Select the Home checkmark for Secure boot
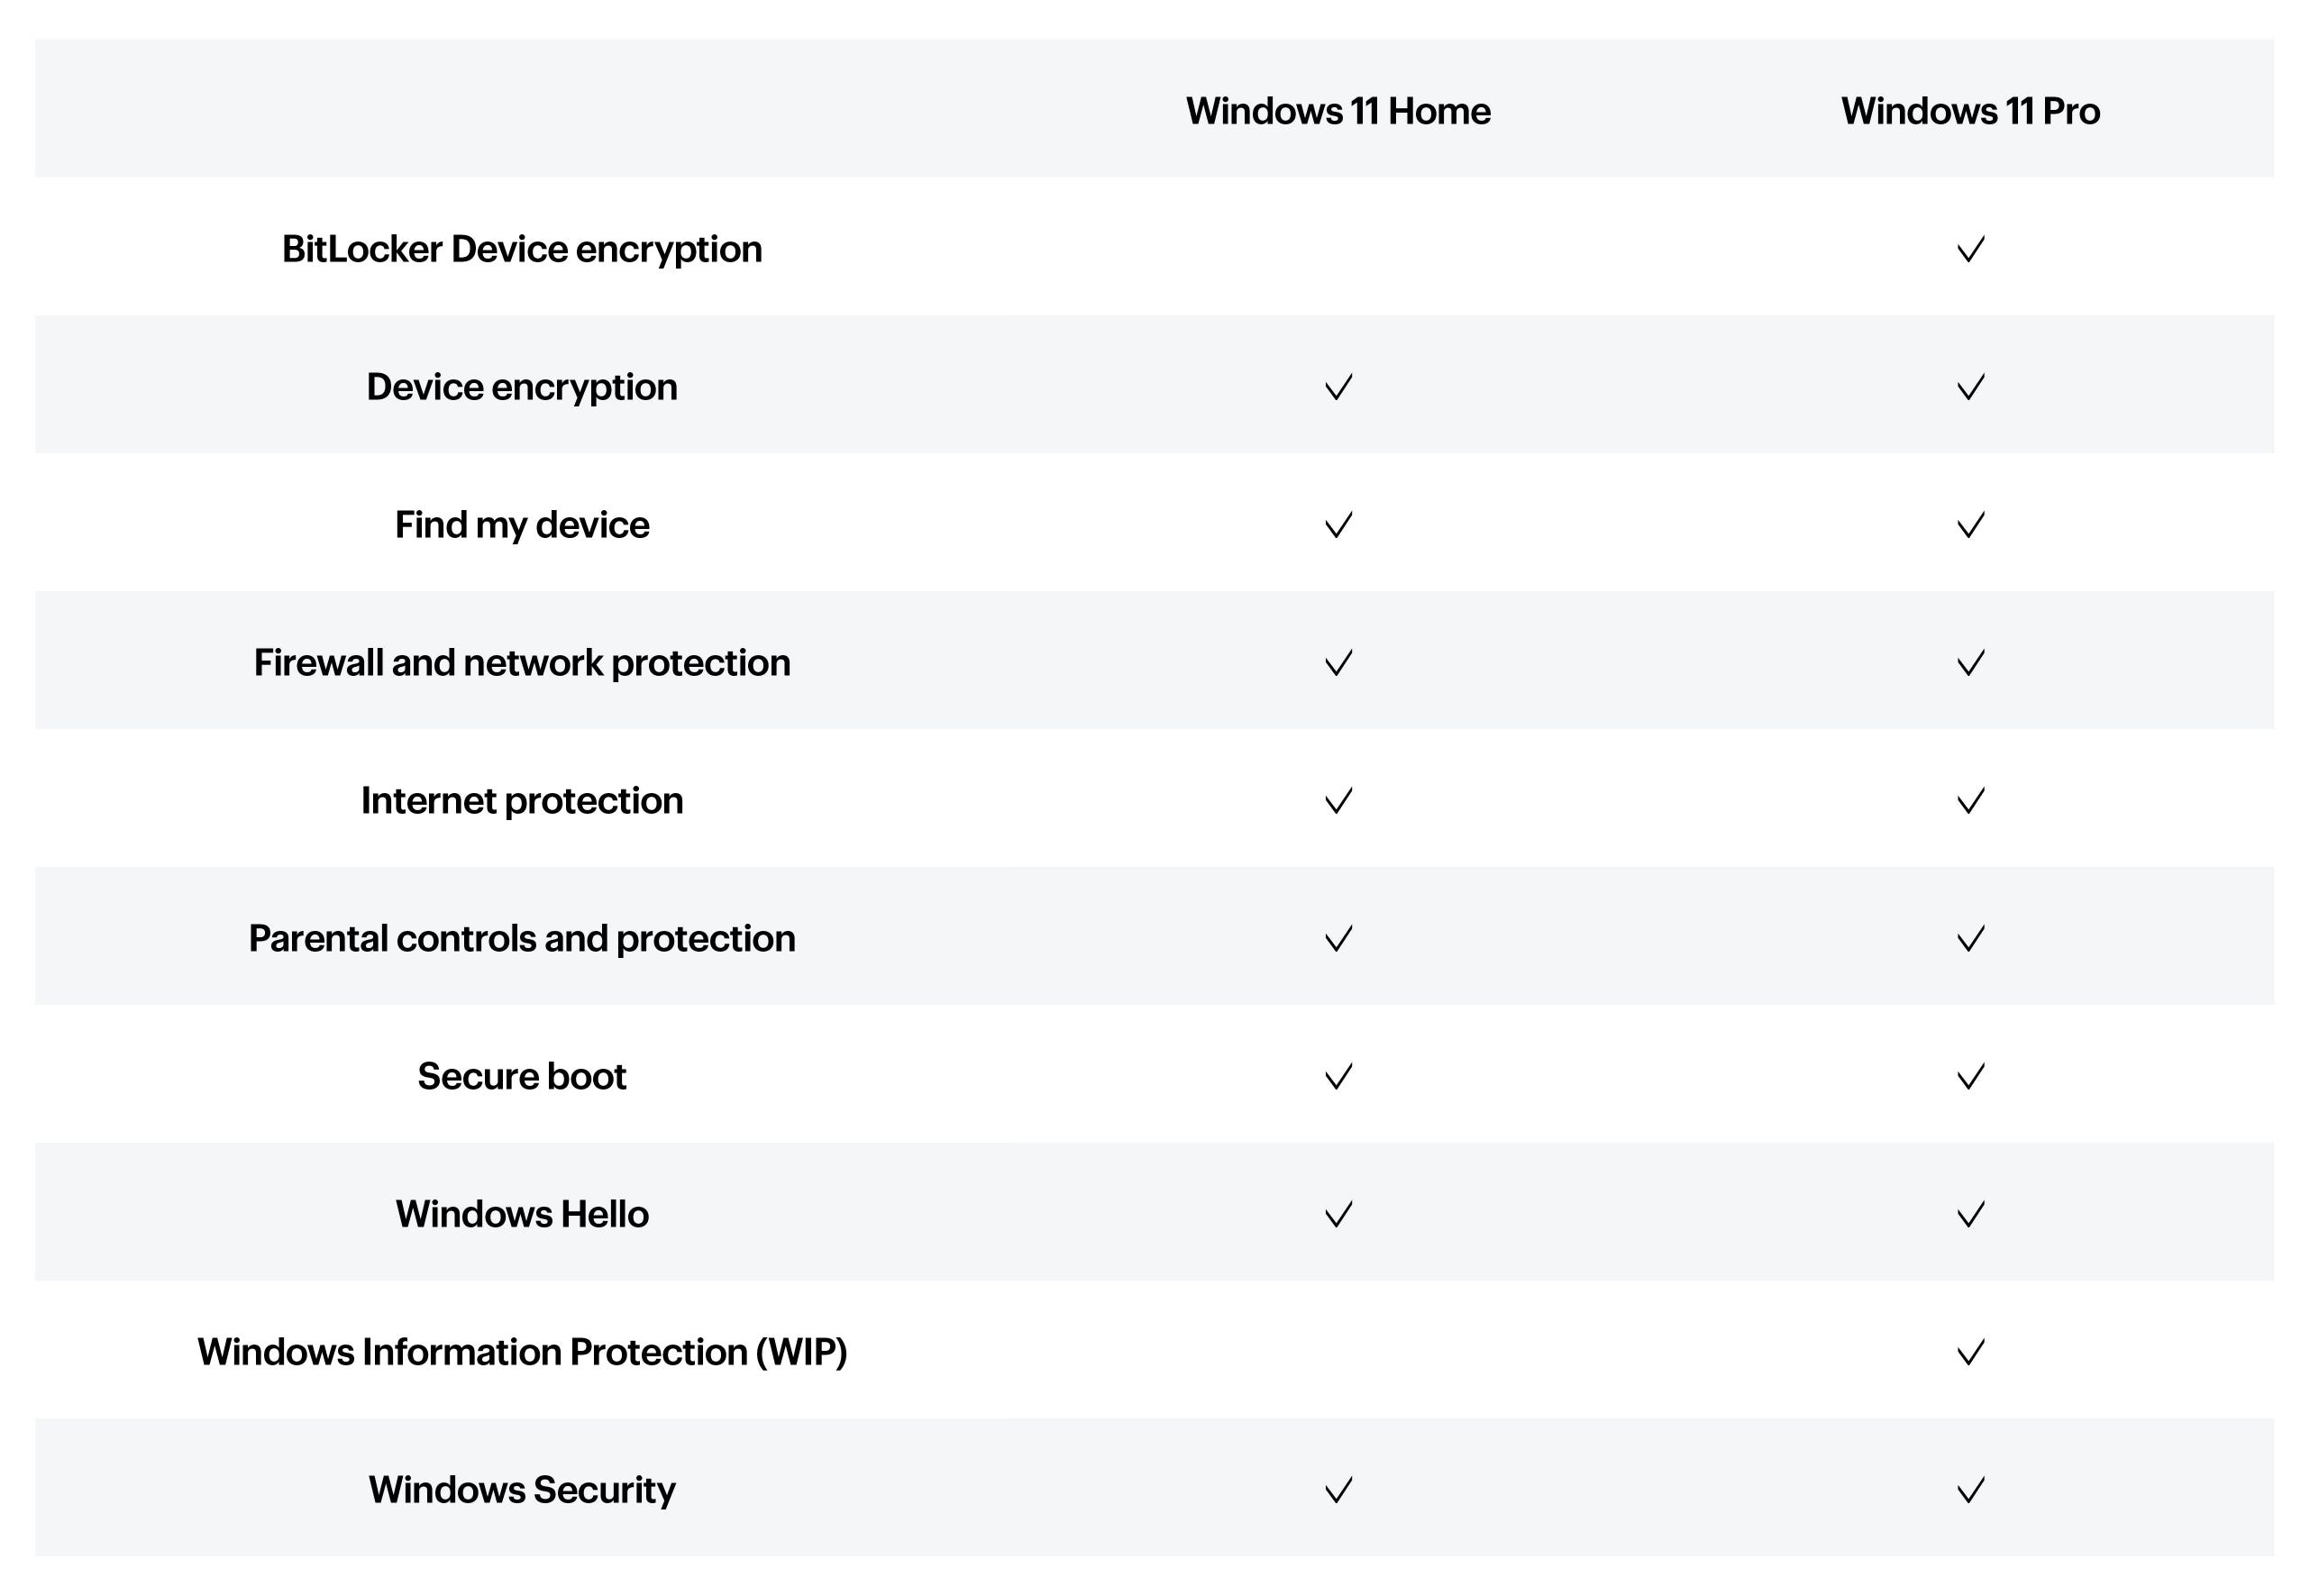Screen dimensions: 2310x1596 pos(1338,1077)
